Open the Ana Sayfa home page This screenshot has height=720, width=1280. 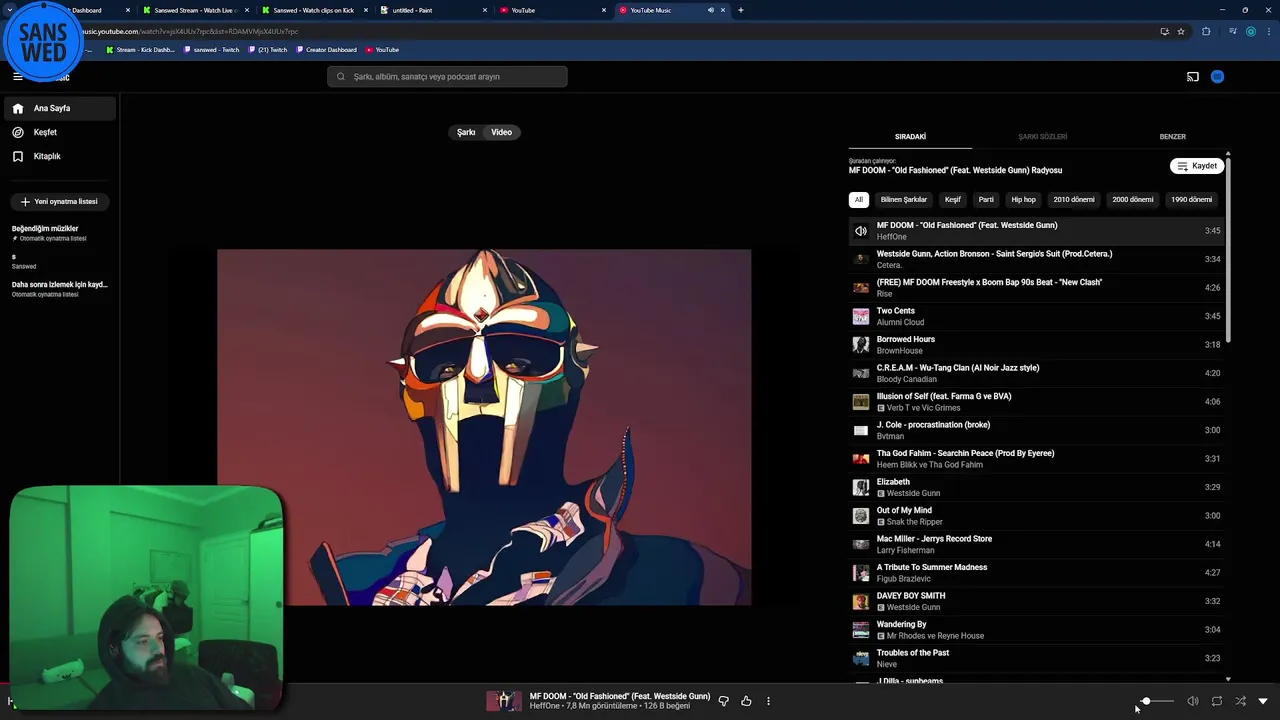pyautogui.click(x=59, y=108)
